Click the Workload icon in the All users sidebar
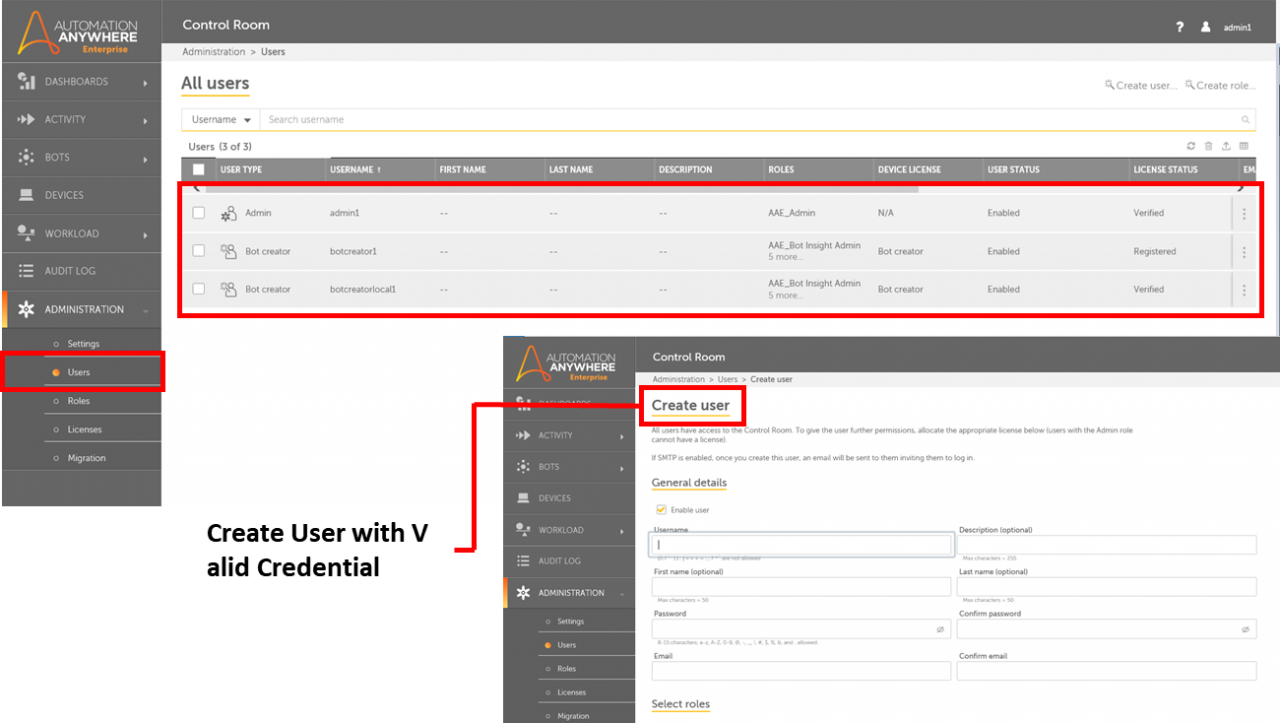Viewport: 1280px width, 723px height. tap(27, 233)
